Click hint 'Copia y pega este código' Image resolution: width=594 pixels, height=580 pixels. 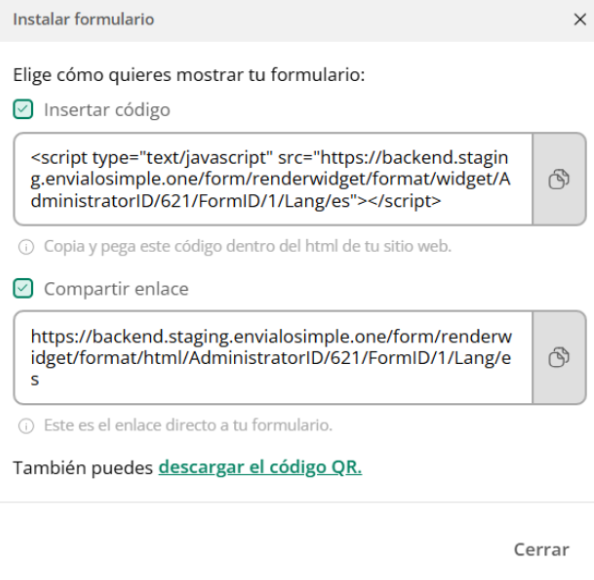(x=248, y=247)
